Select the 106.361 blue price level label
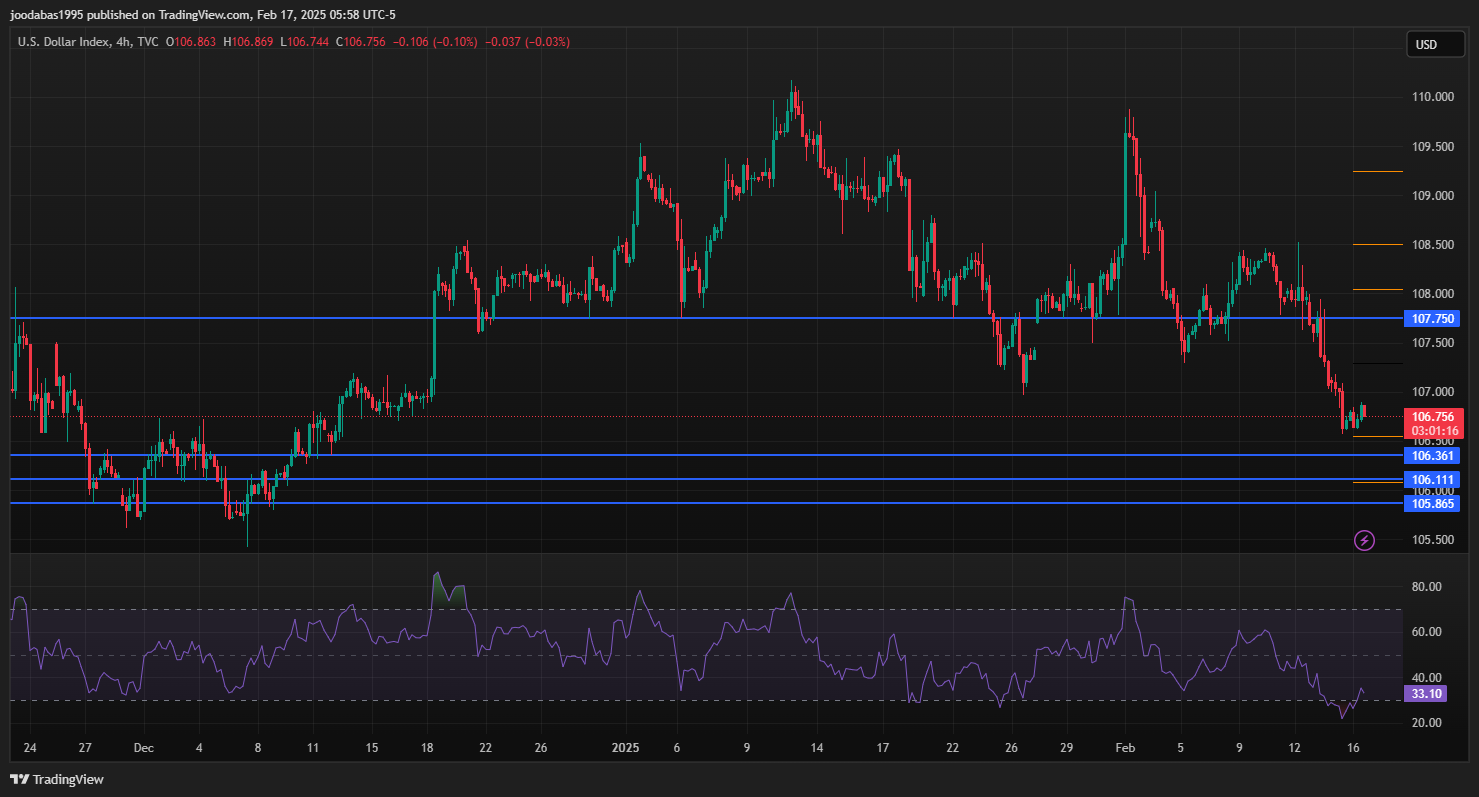This screenshot has height=797, width=1479. [x=1432, y=455]
